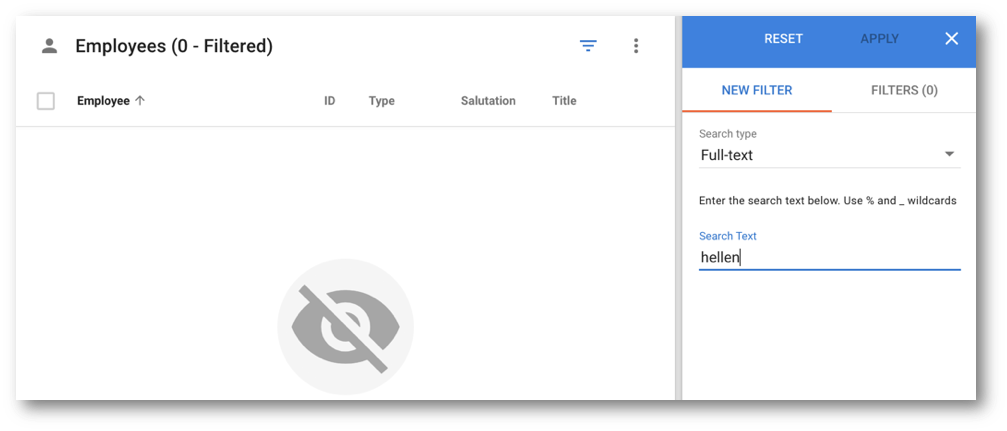Viewport: 1007px width, 431px height.
Task: Sort by the Title column header
Action: [x=564, y=101]
